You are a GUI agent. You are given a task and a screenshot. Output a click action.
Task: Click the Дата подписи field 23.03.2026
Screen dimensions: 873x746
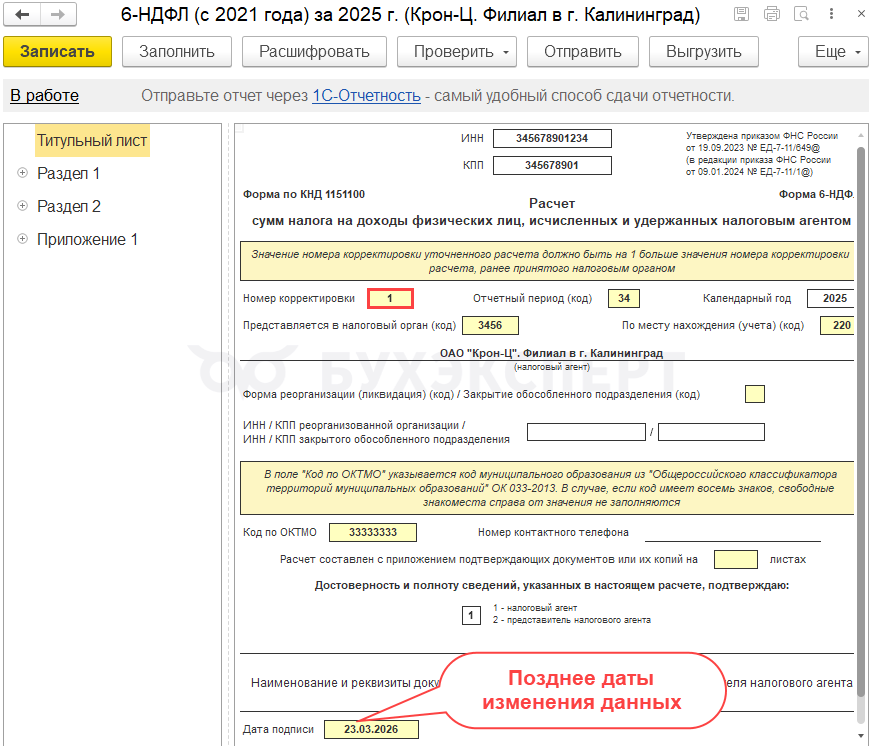pos(371,730)
